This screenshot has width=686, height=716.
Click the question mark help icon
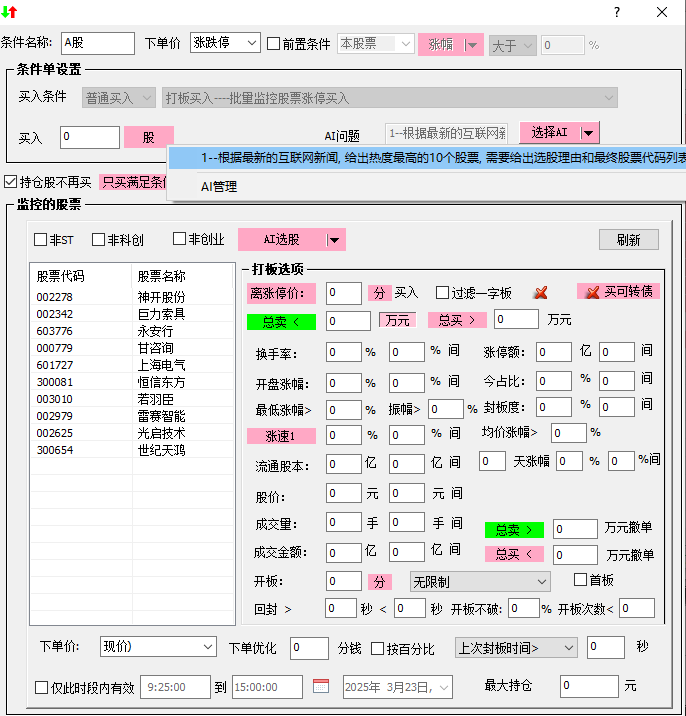617,13
